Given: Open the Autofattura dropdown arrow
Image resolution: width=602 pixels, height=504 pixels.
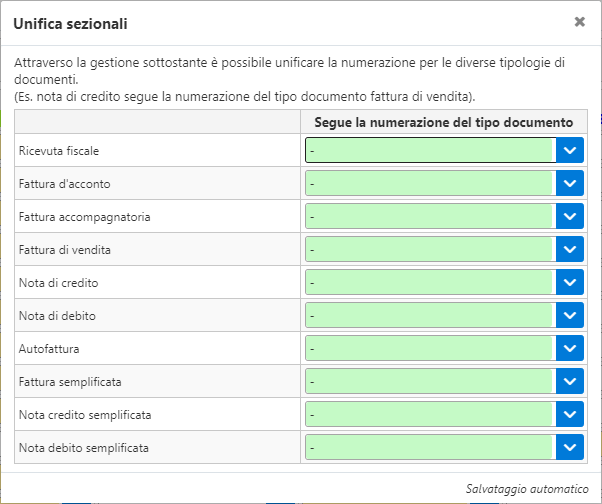Looking at the screenshot, I should click(570, 348).
